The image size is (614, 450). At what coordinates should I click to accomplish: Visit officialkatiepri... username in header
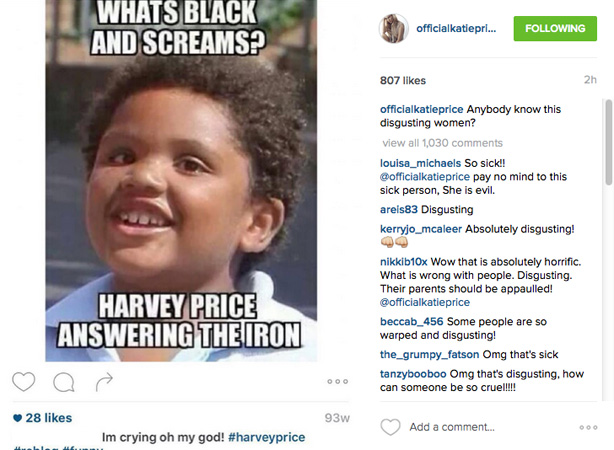456,29
